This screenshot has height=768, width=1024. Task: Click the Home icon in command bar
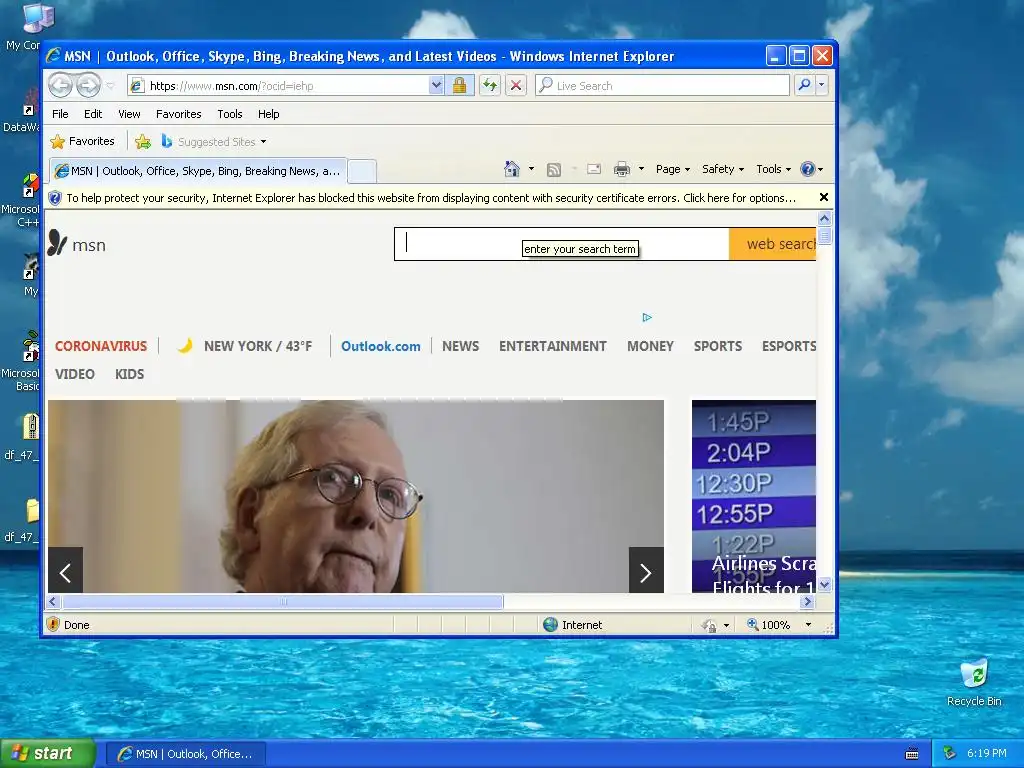click(x=512, y=169)
